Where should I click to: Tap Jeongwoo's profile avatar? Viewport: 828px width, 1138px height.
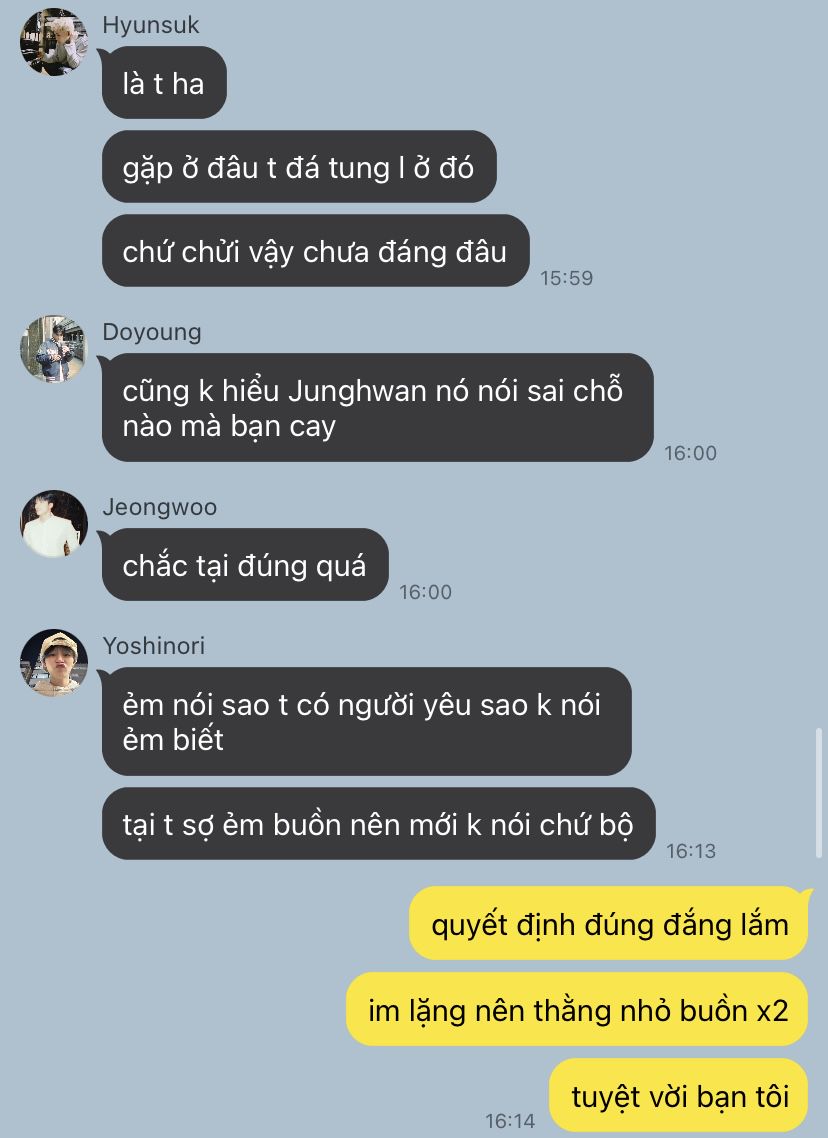(54, 523)
